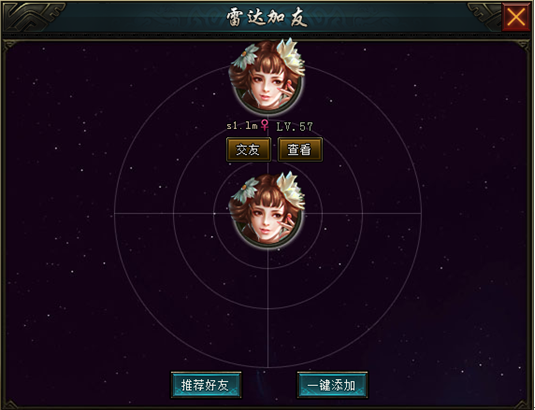
Task: Click the middle radar ring
Action: [x=362, y=214]
